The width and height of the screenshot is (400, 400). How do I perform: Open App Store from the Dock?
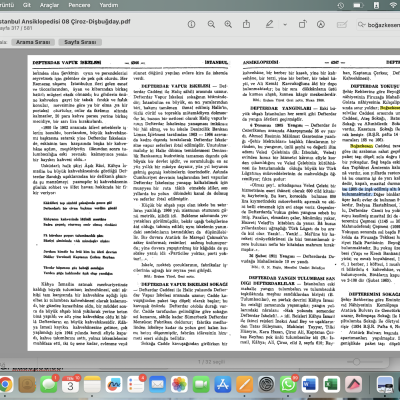(x=223, y=384)
